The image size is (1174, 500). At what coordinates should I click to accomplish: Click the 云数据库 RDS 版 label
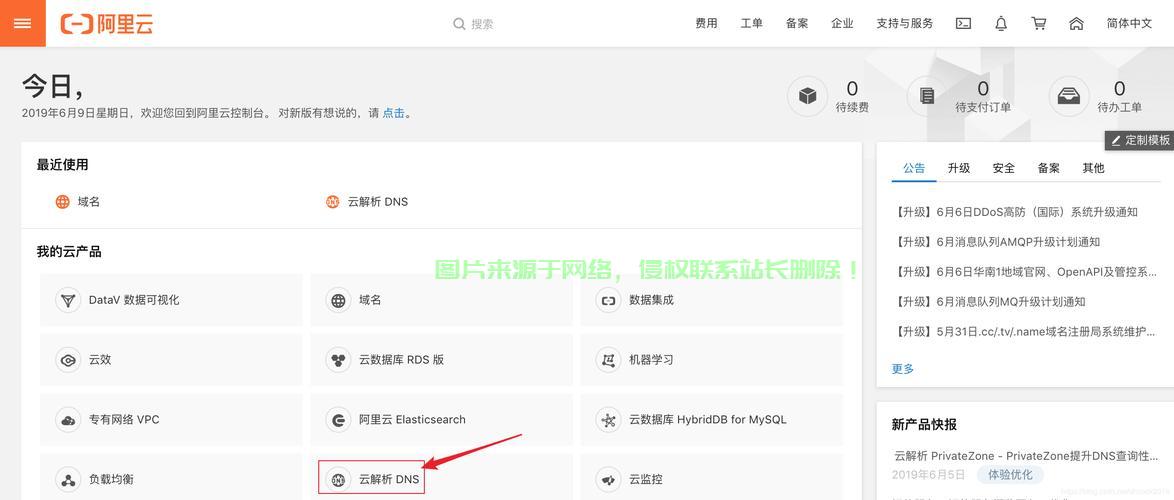(x=401, y=360)
